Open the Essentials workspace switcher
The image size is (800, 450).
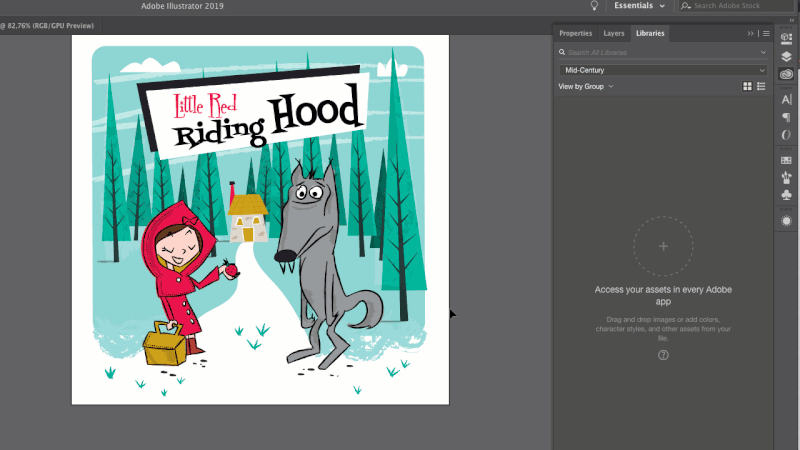click(639, 6)
